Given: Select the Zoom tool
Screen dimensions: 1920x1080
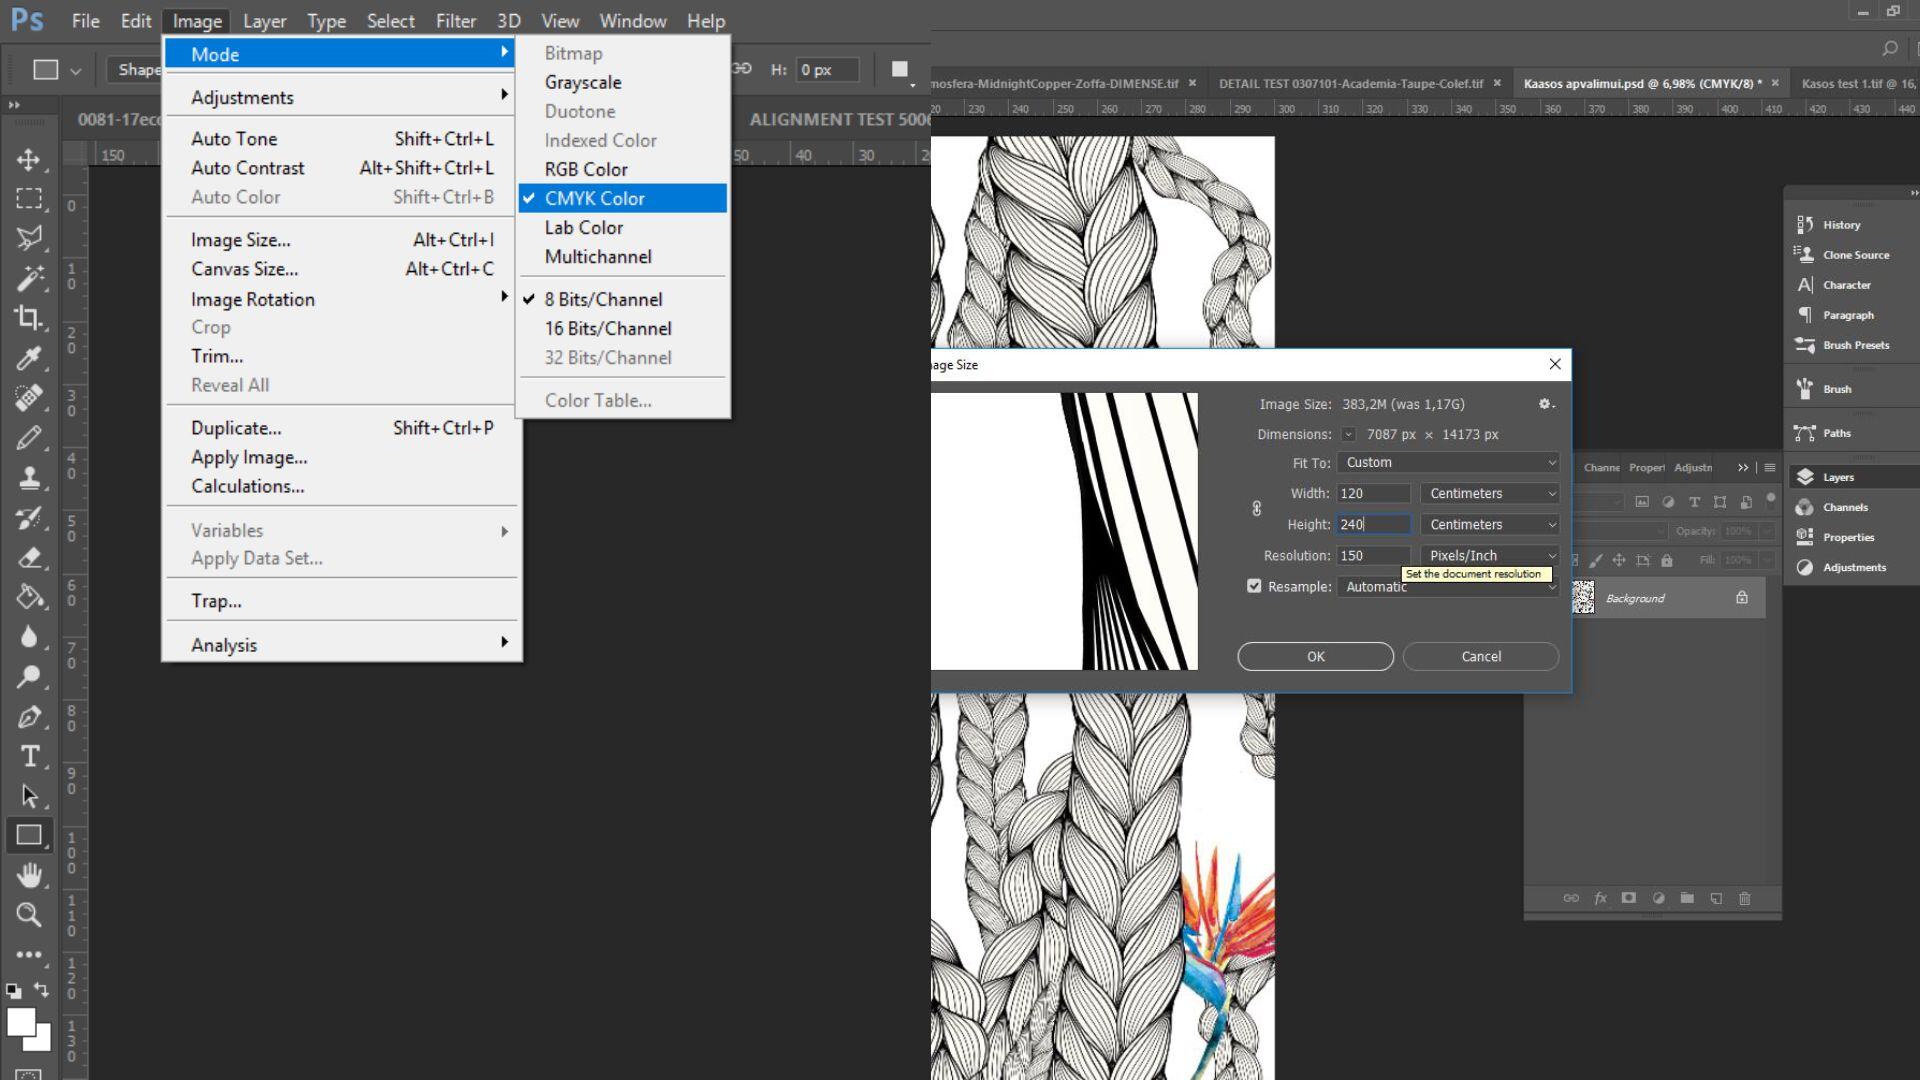Looking at the screenshot, I should pyautogui.click(x=28, y=914).
